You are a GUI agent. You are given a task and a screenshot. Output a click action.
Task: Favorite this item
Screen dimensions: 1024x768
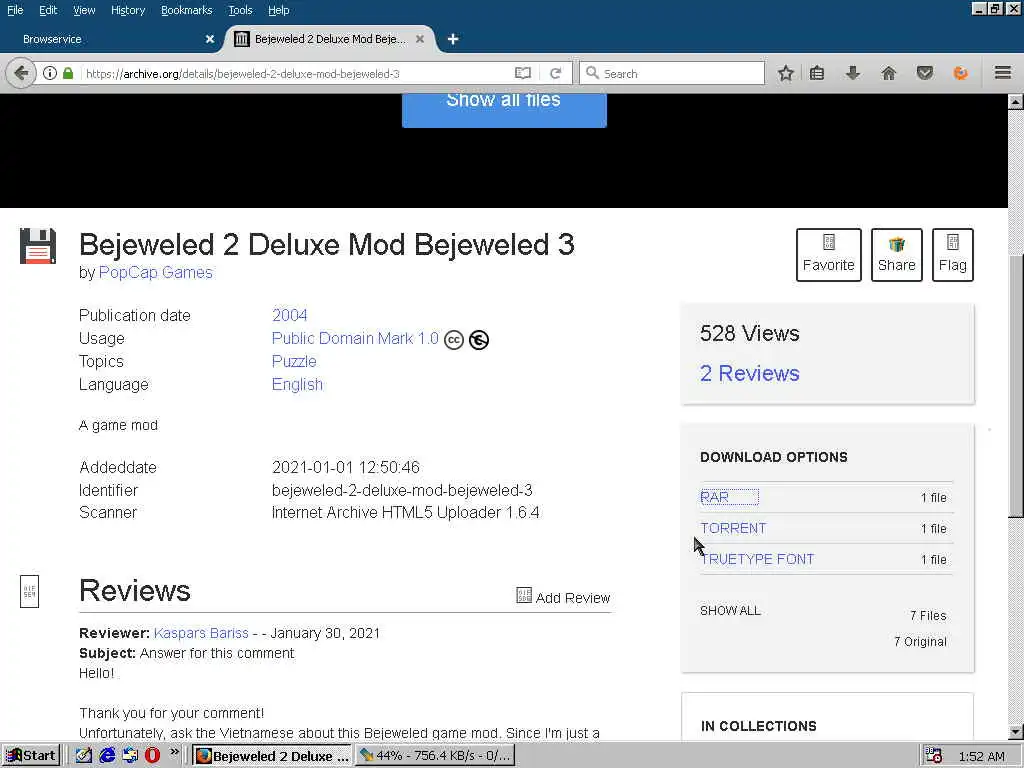point(829,255)
